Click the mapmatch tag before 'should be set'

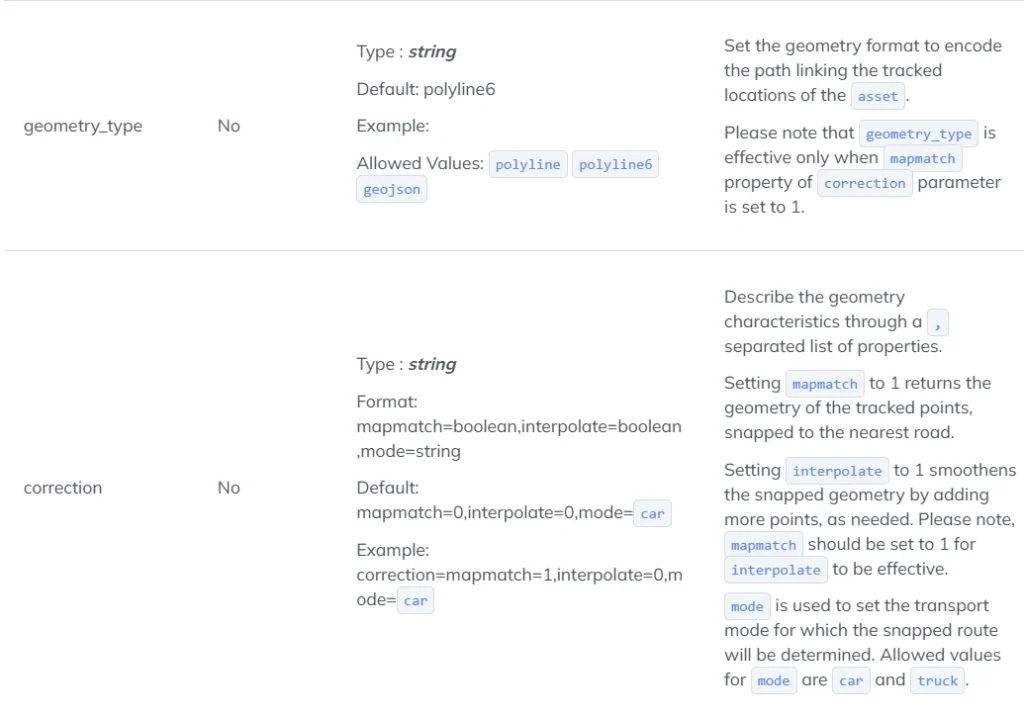(763, 545)
